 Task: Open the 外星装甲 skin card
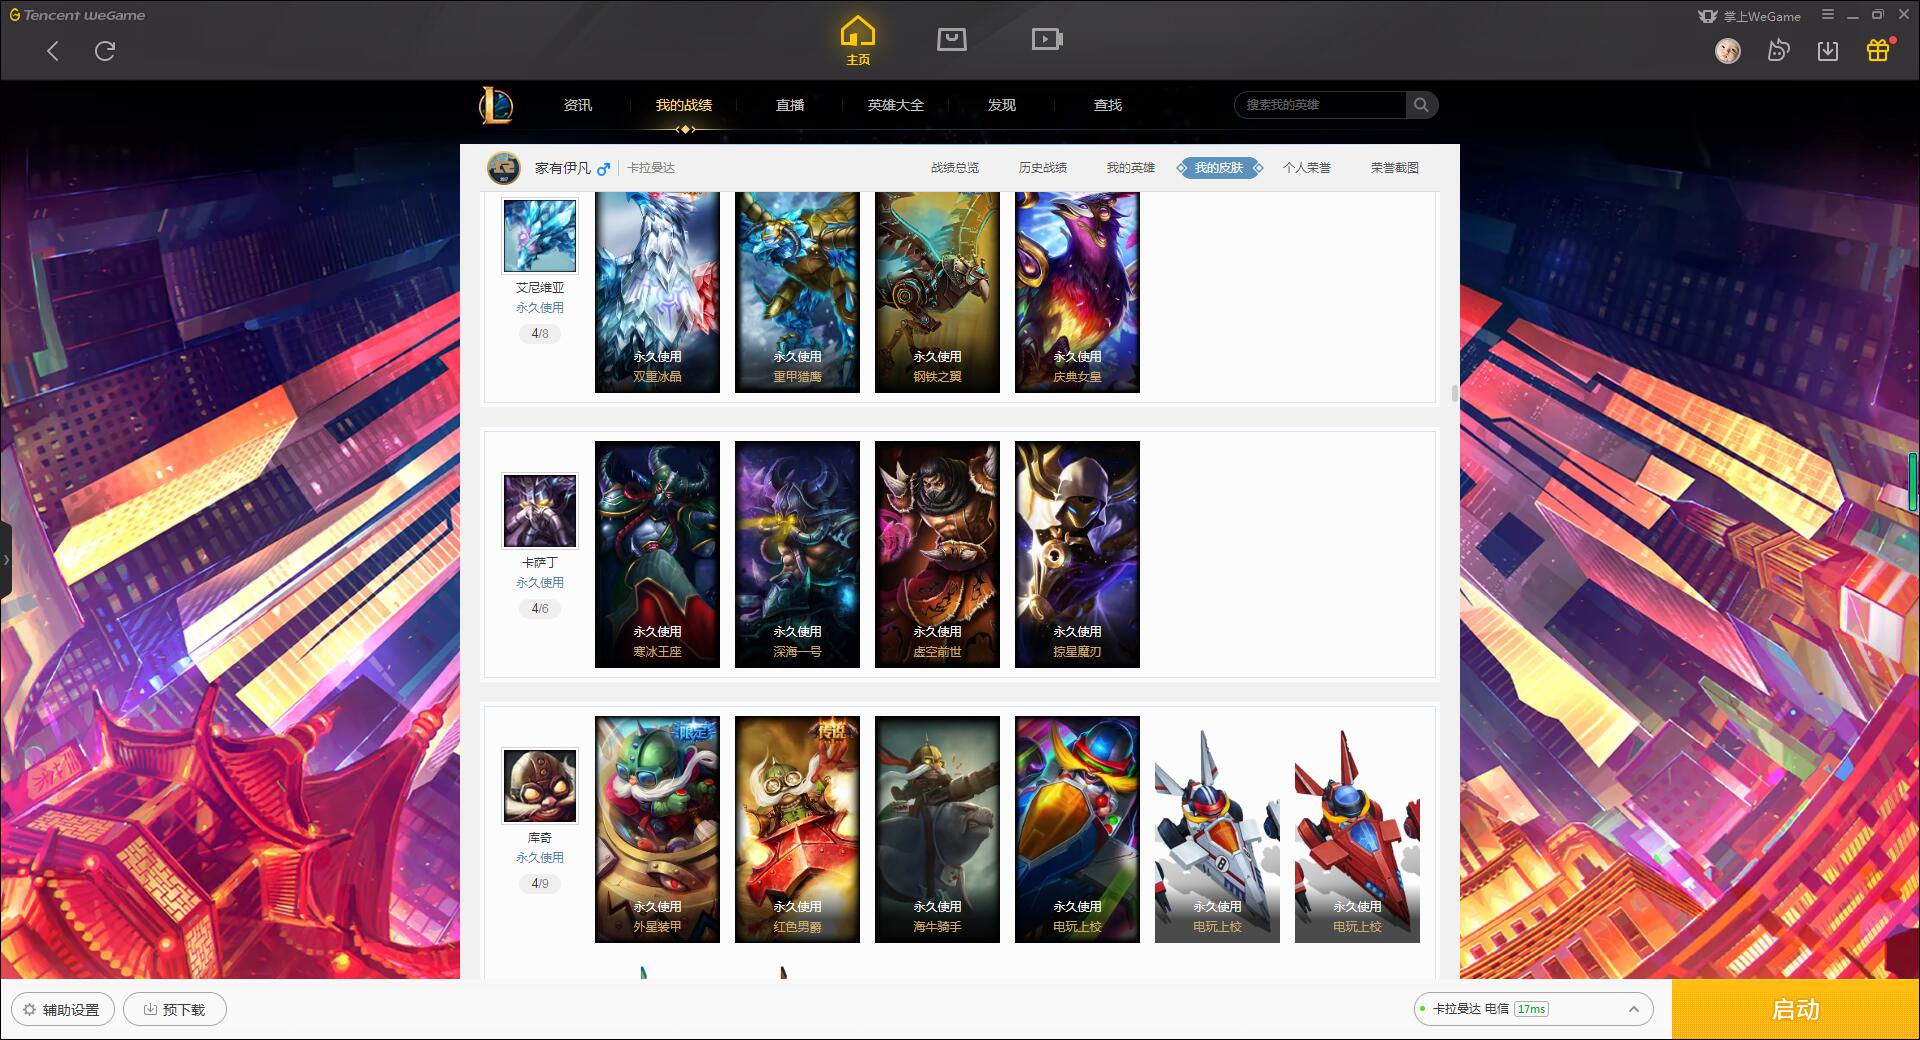point(657,829)
